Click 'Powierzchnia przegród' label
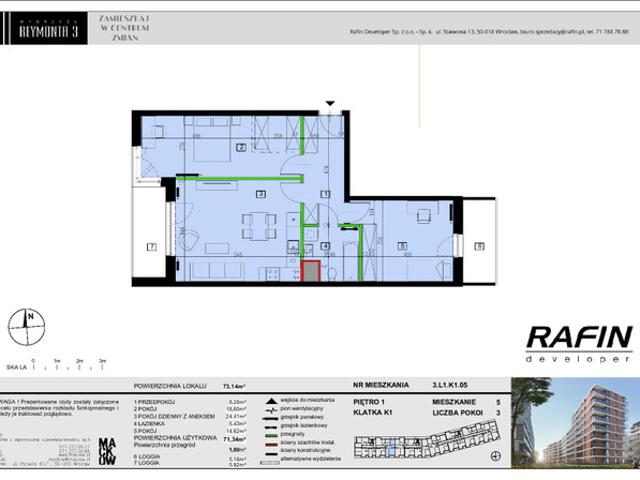Viewport: 640px width, 480px height. (x=164, y=445)
